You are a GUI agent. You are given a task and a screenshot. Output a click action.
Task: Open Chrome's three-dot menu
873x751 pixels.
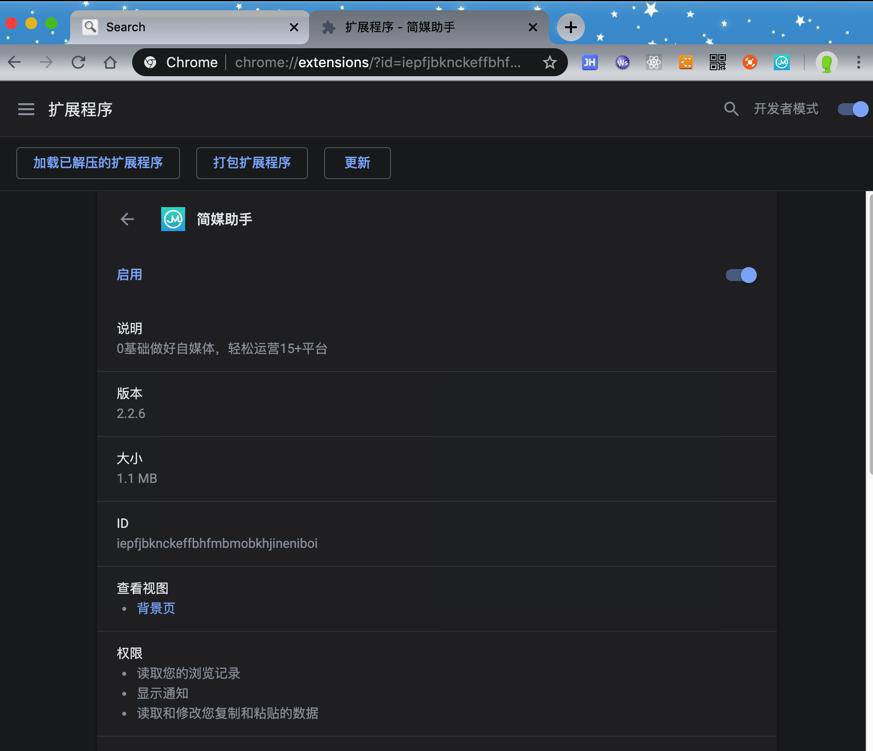859,62
